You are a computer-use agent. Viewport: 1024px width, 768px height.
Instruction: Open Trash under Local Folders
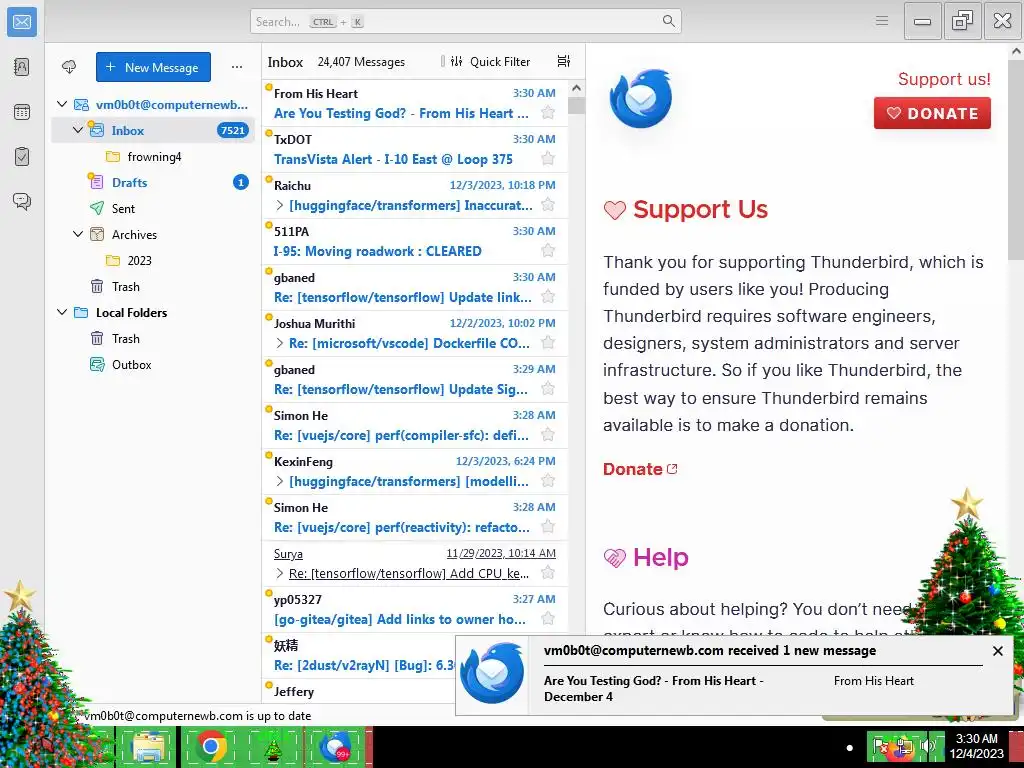[x=153, y=338]
